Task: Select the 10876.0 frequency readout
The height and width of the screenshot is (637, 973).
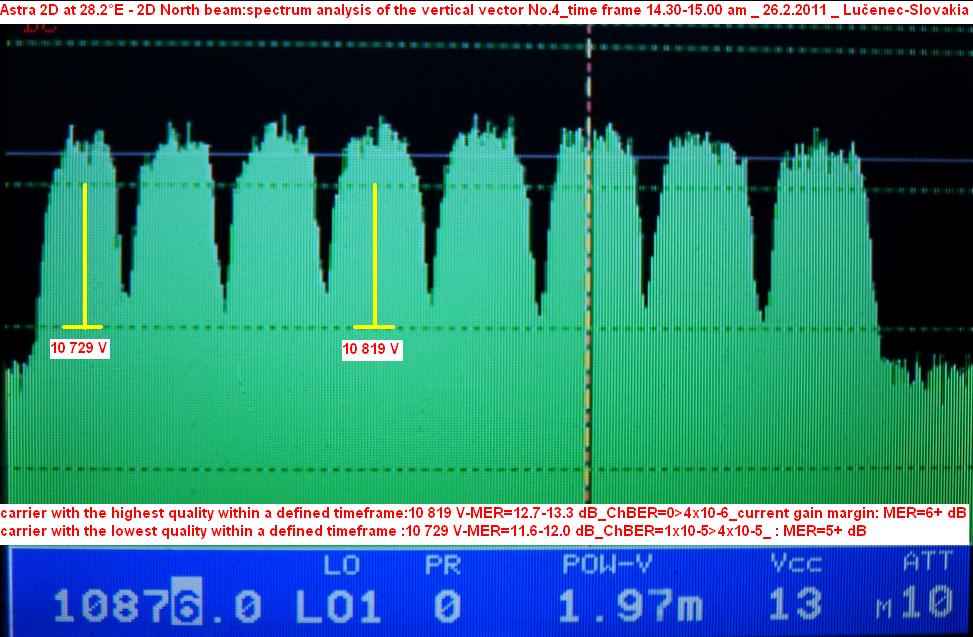Action: [157, 606]
